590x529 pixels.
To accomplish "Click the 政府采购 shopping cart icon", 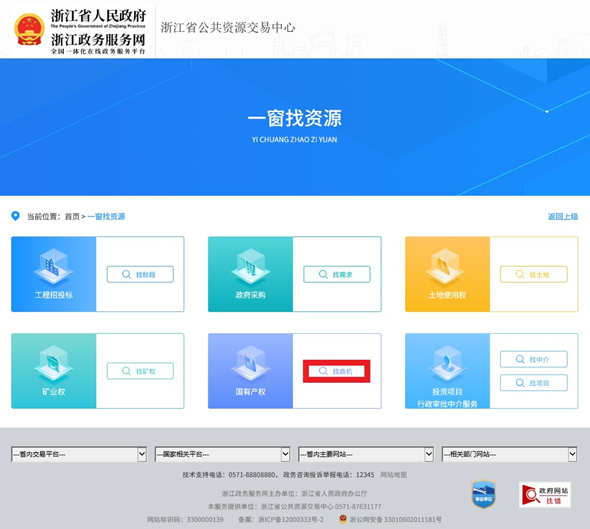I will point(250,266).
